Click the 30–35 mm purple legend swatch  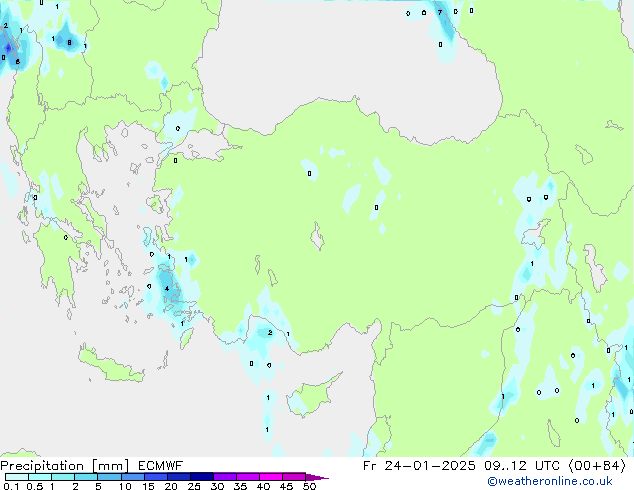(x=224, y=477)
